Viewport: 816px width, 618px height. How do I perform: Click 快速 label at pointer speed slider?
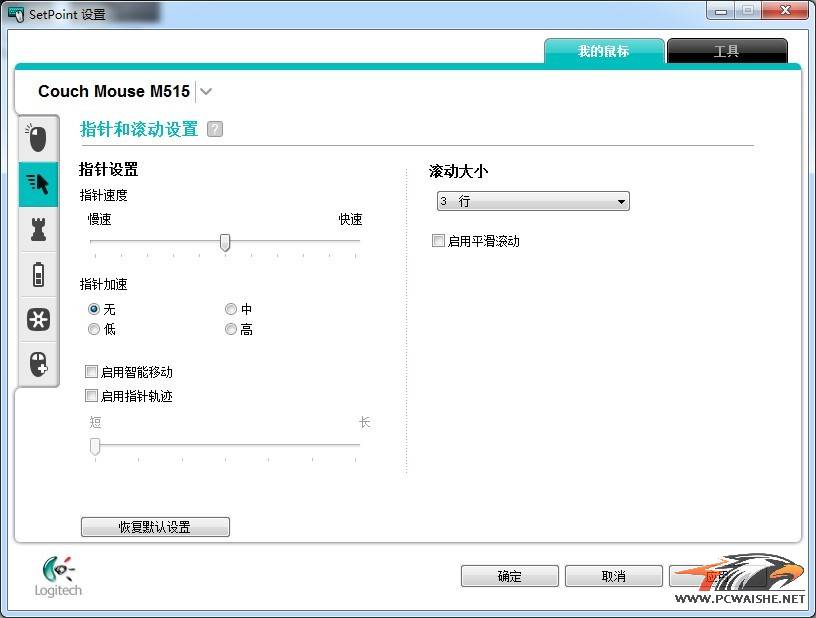coord(350,219)
